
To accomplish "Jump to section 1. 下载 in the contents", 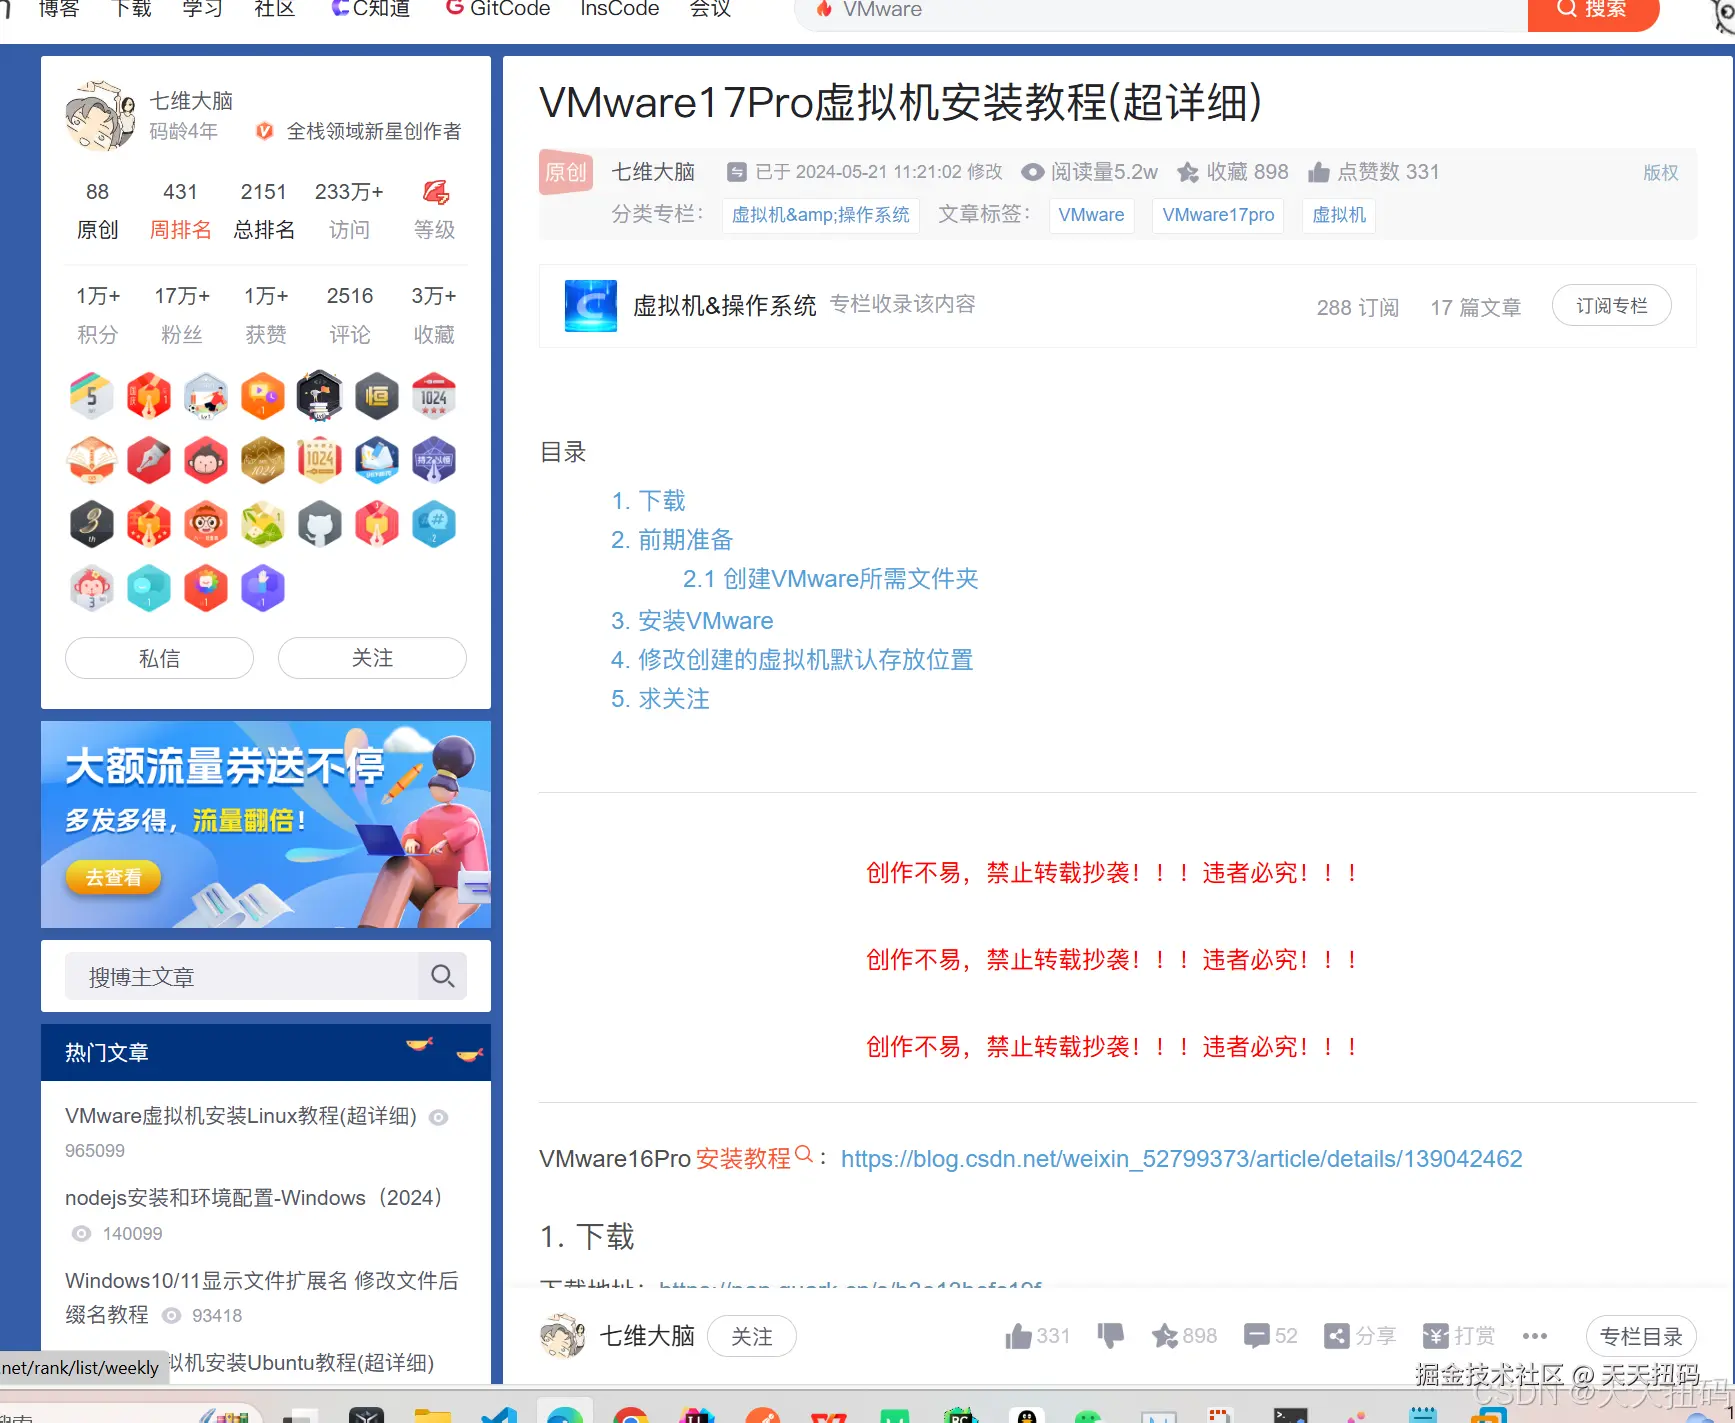I will coord(649,500).
